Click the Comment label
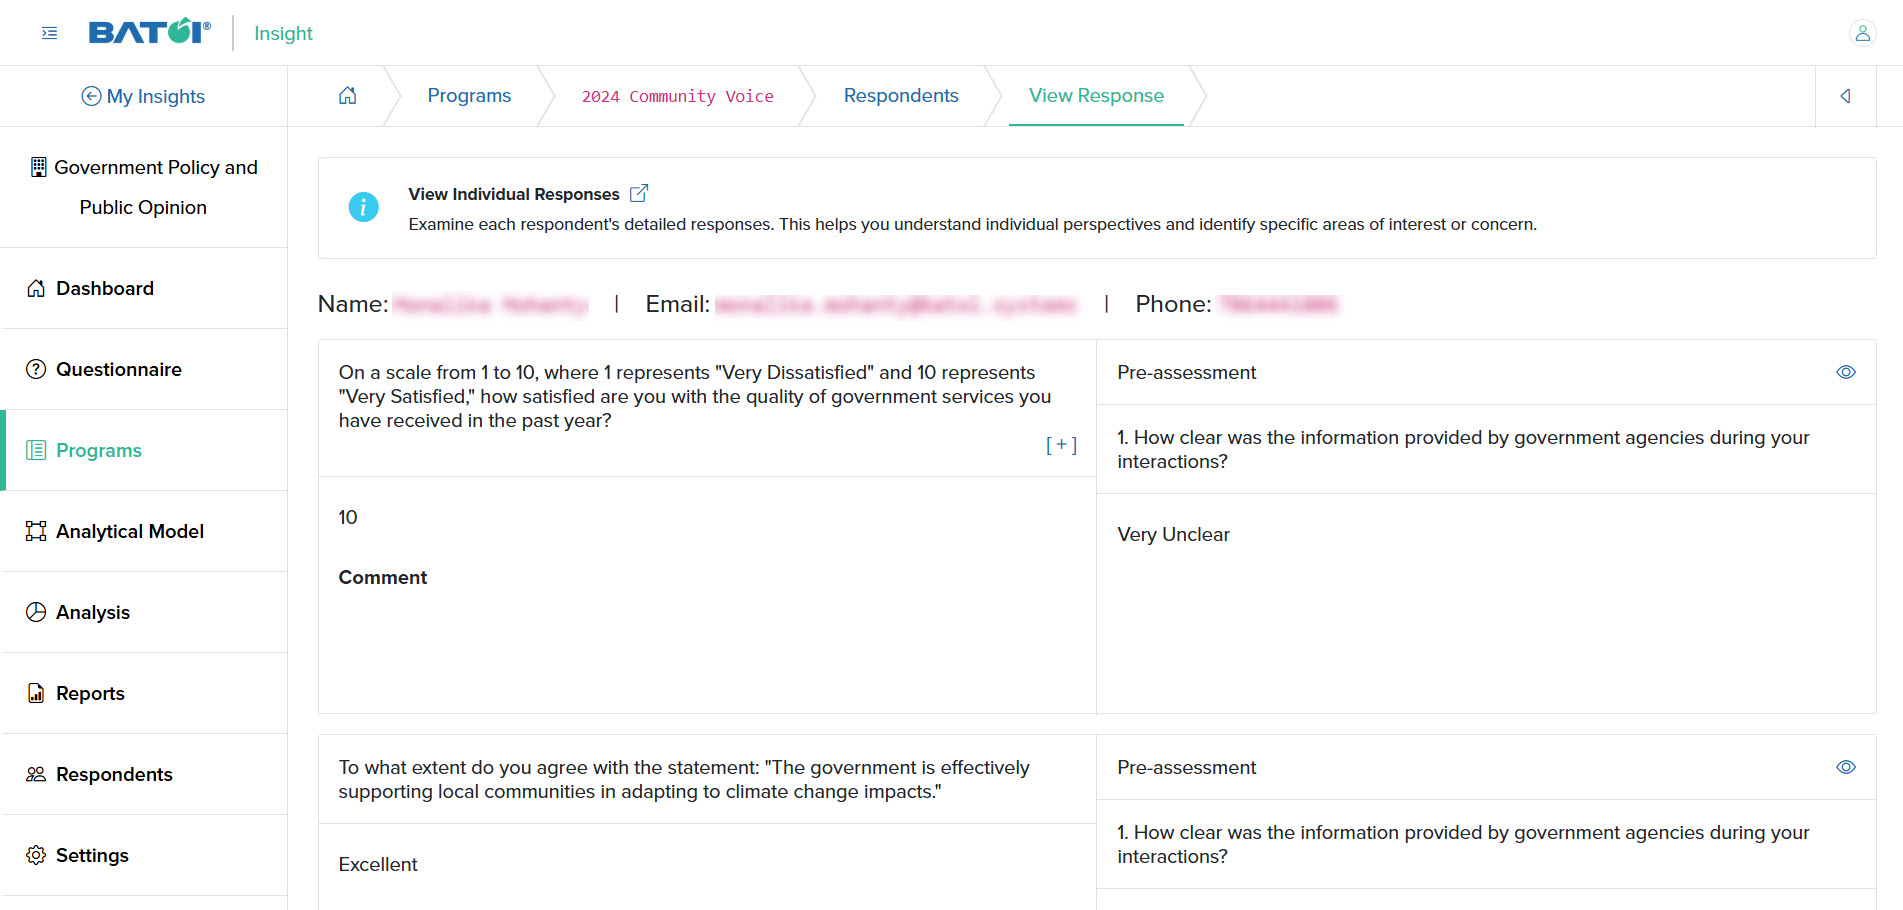This screenshot has height=910, width=1903. pyautogui.click(x=383, y=577)
